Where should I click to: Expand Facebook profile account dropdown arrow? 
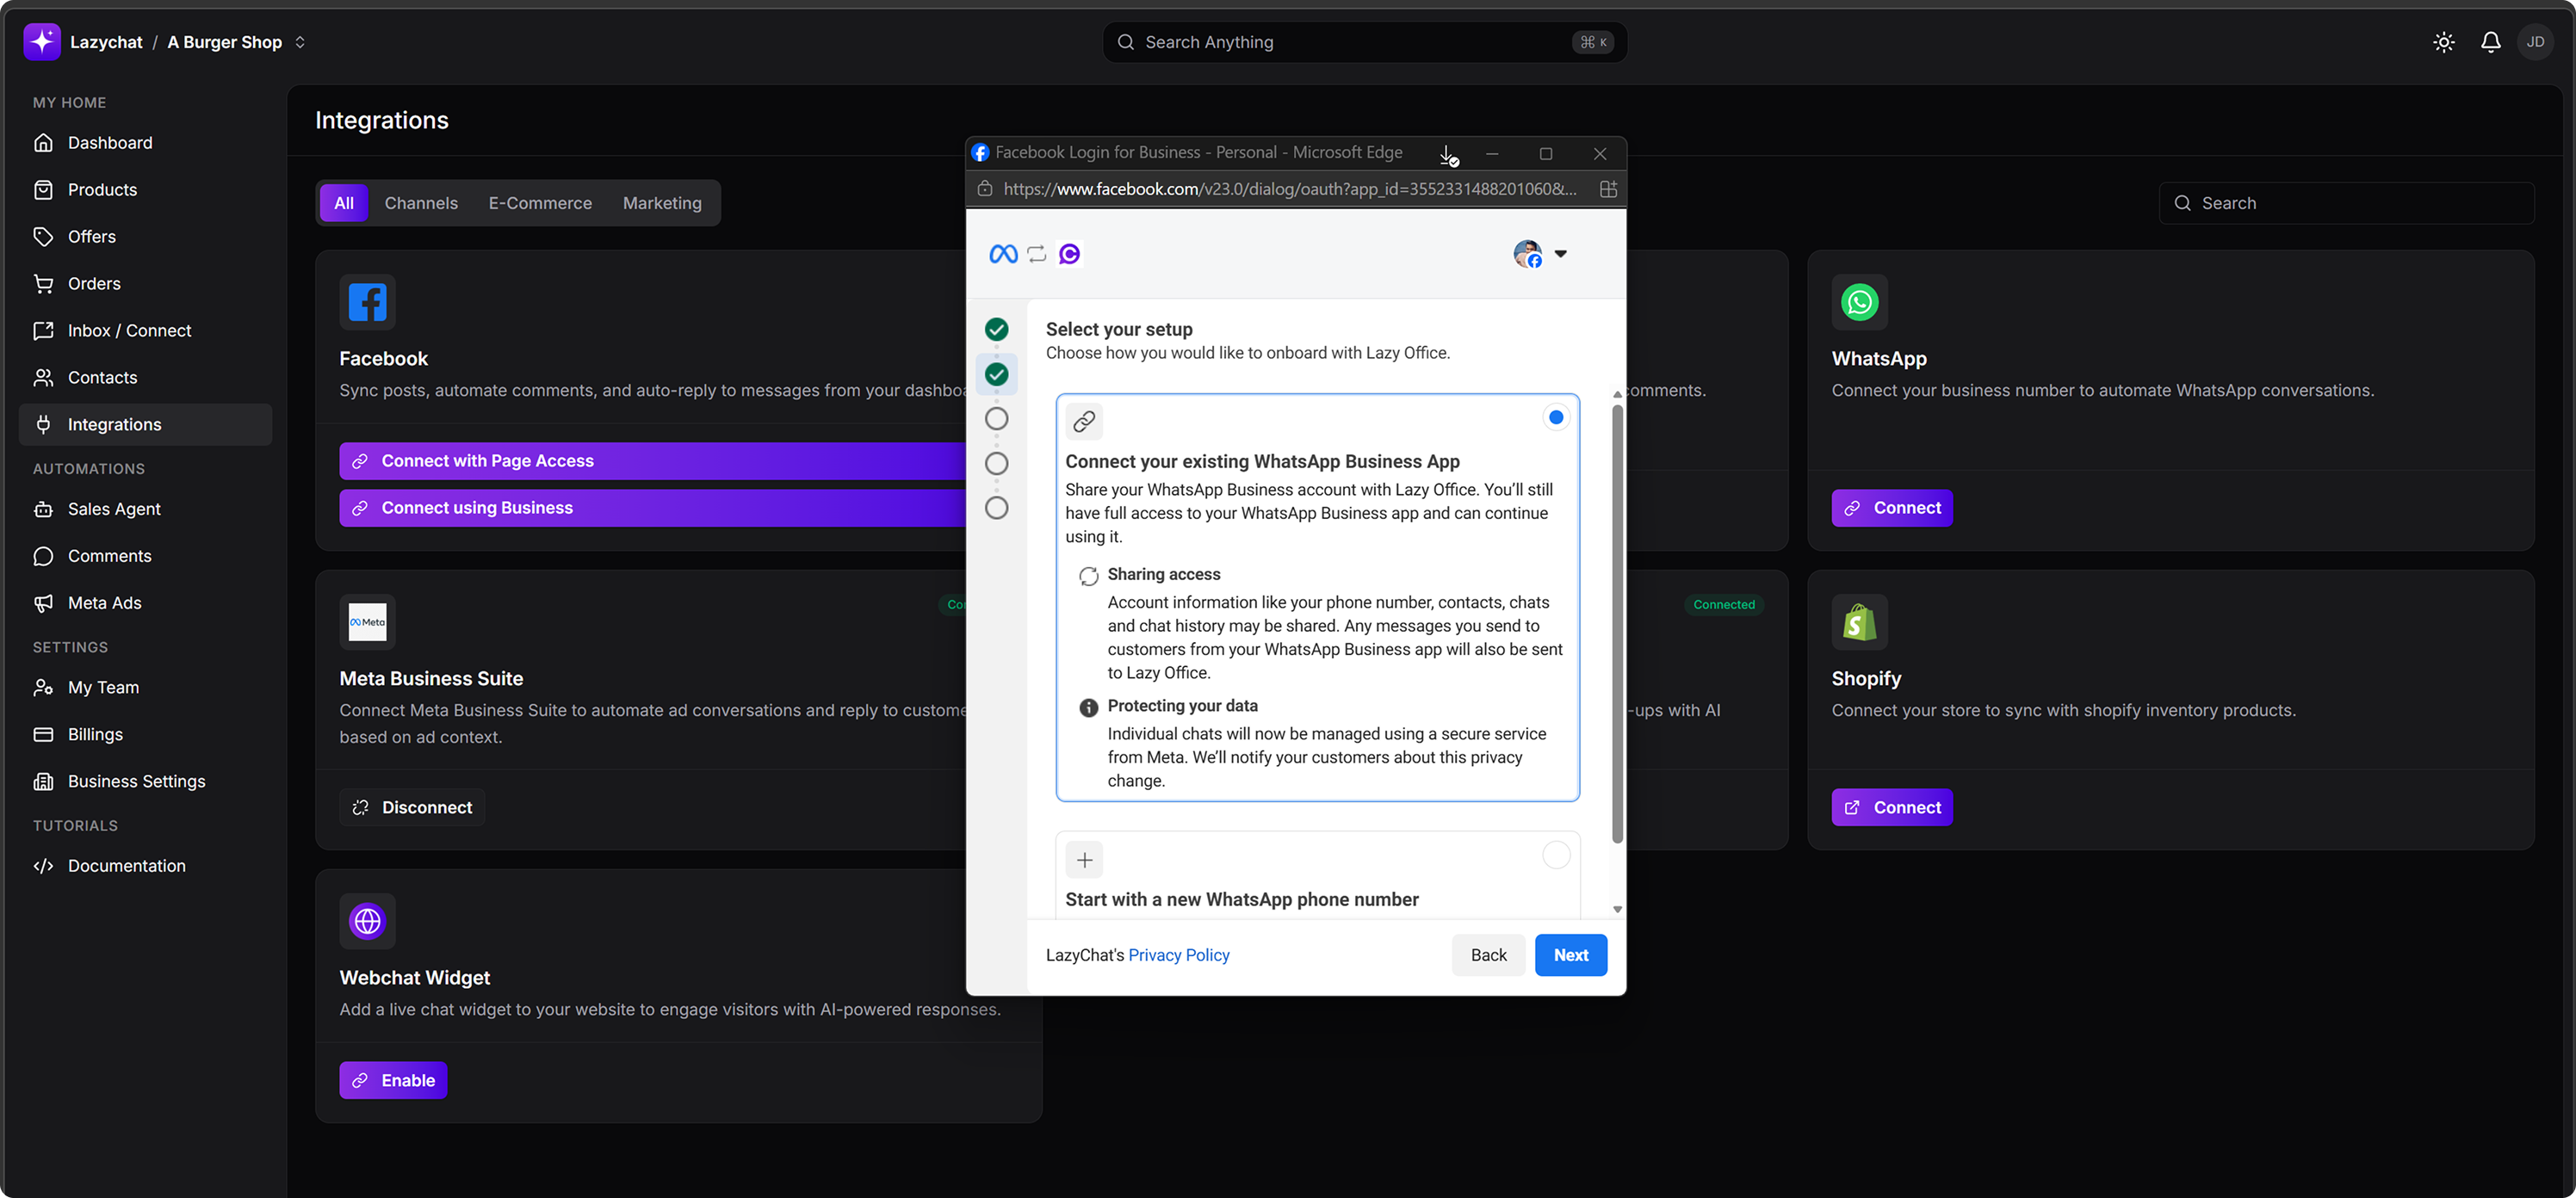pos(1560,254)
